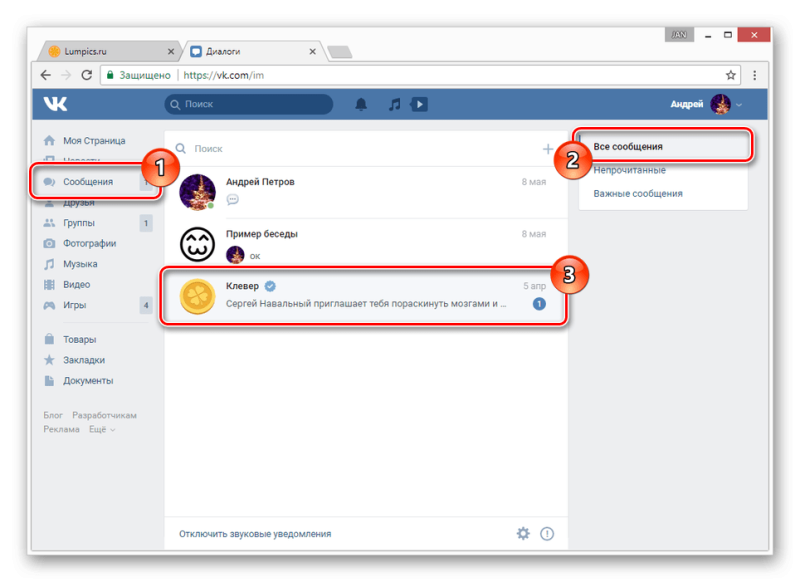800x582 pixels.
Task: Open Моя Страница in sidebar
Action: point(94,141)
